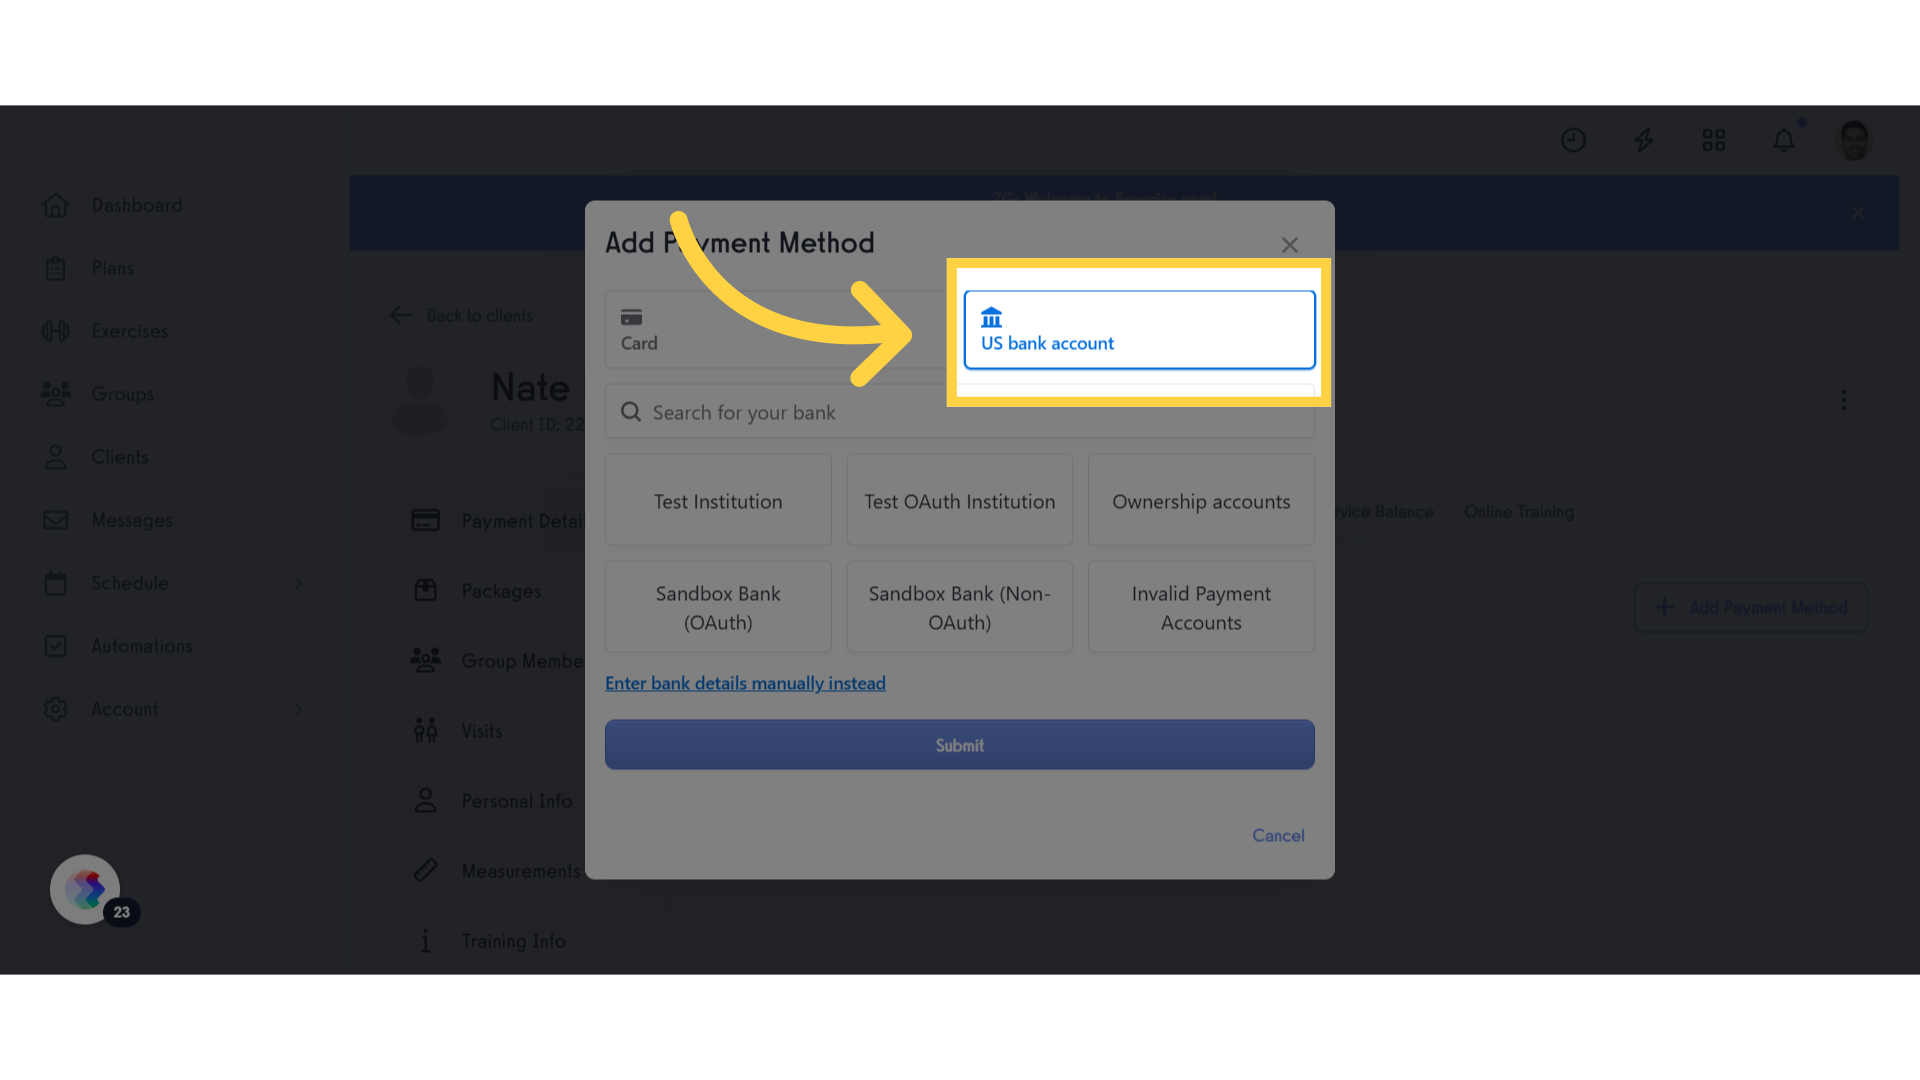Click the notifications bell icon

(x=1783, y=140)
